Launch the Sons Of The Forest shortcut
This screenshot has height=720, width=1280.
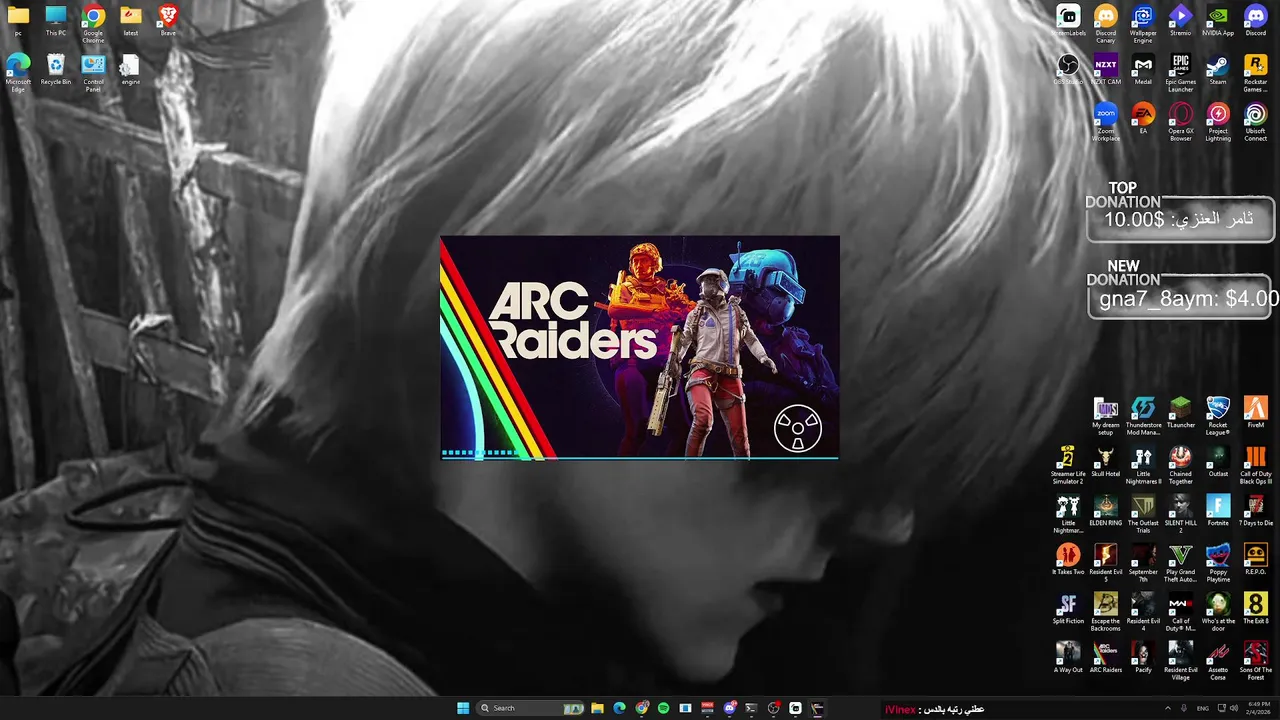coord(1255,661)
